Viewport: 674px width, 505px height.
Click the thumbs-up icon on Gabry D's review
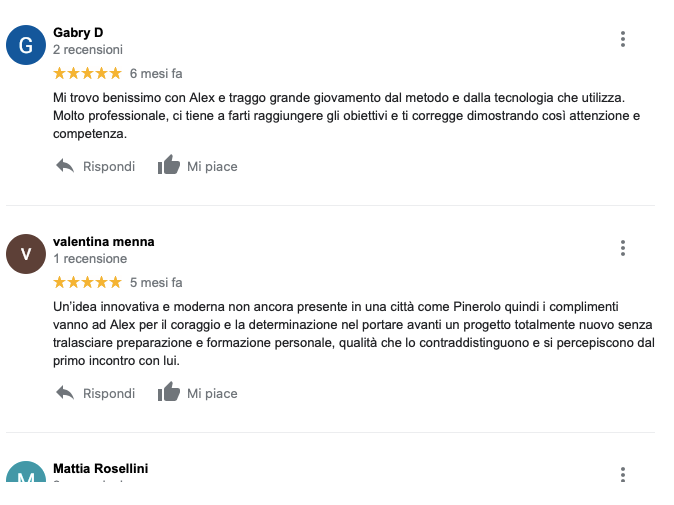pos(168,166)
